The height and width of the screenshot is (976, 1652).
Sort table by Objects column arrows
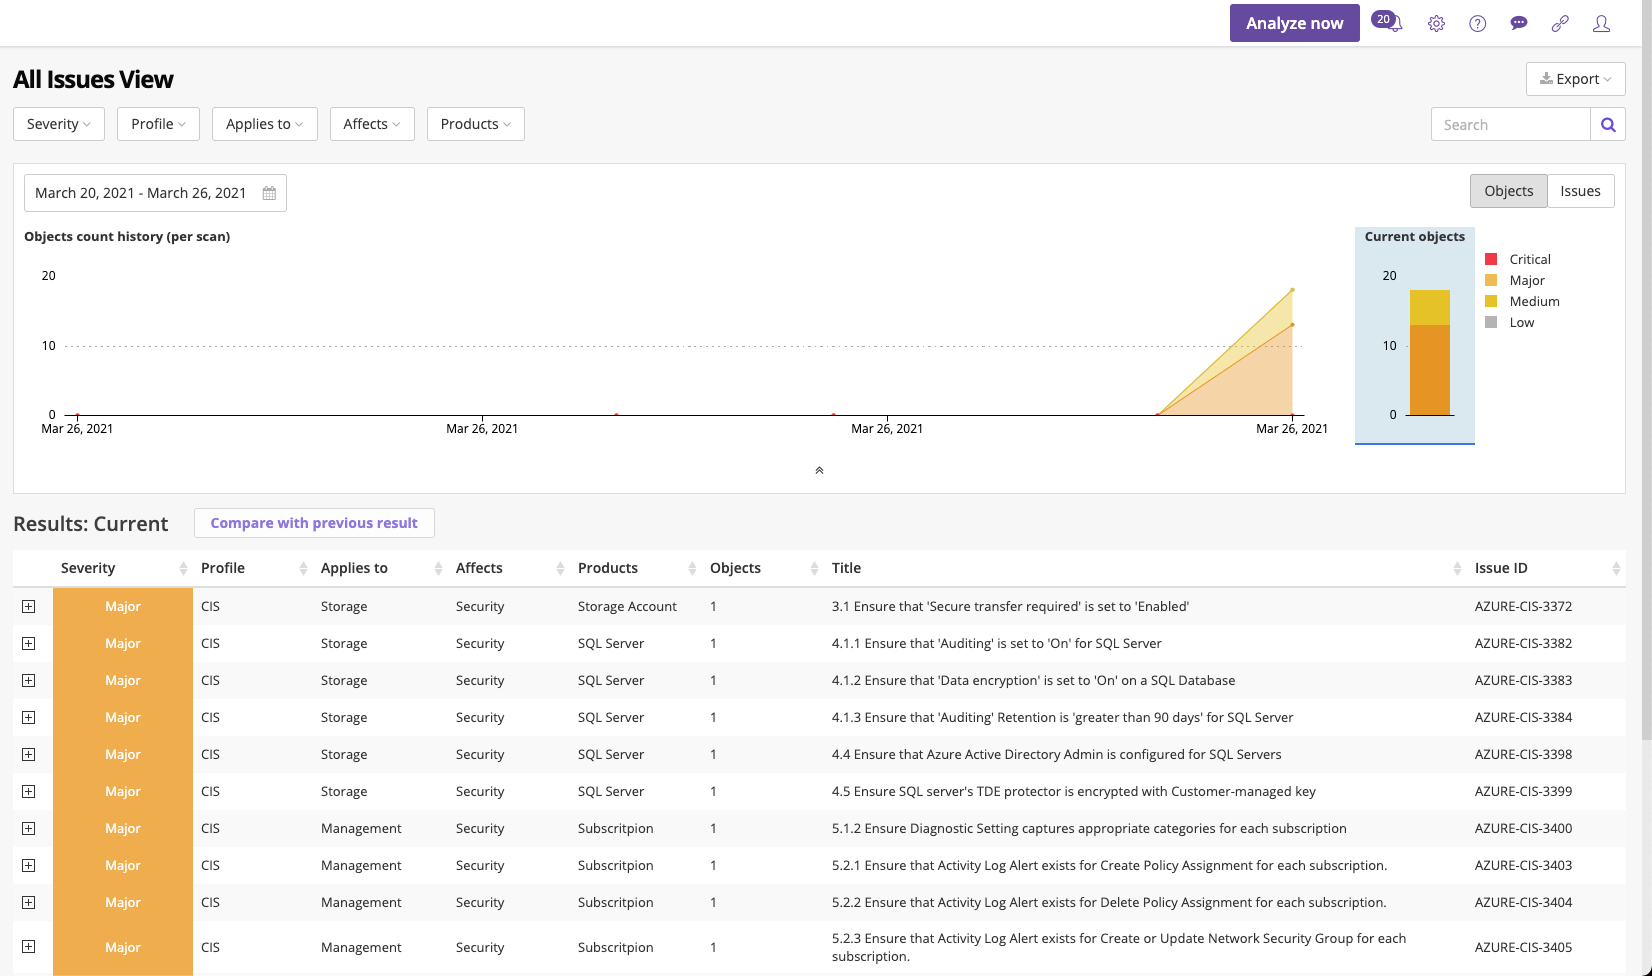814,568
